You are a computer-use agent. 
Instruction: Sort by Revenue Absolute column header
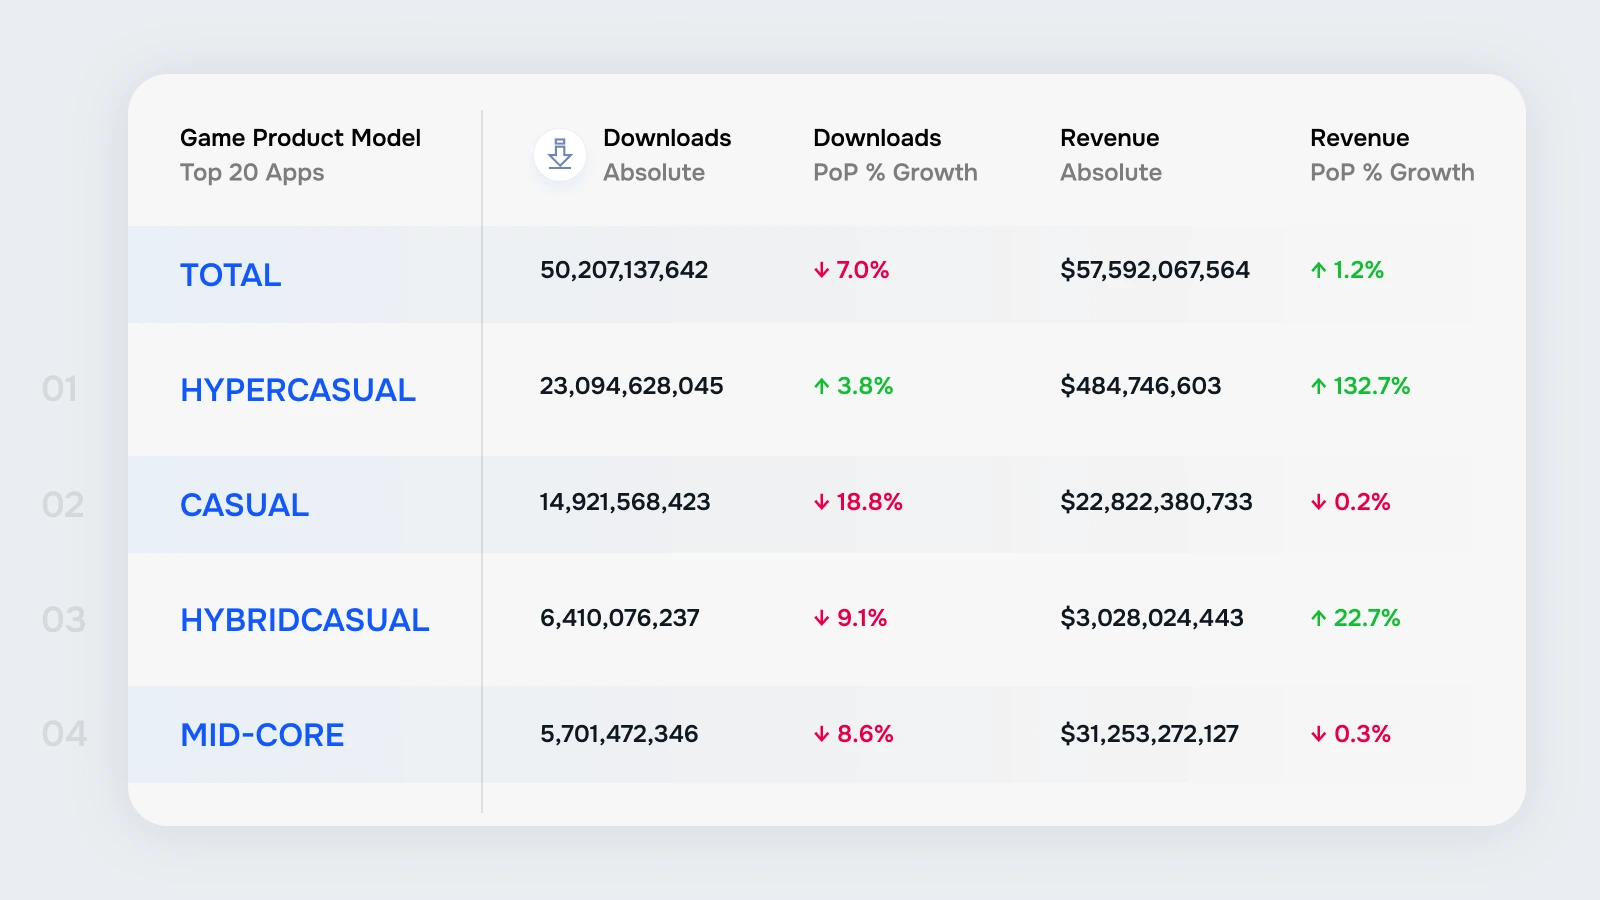1111,155
